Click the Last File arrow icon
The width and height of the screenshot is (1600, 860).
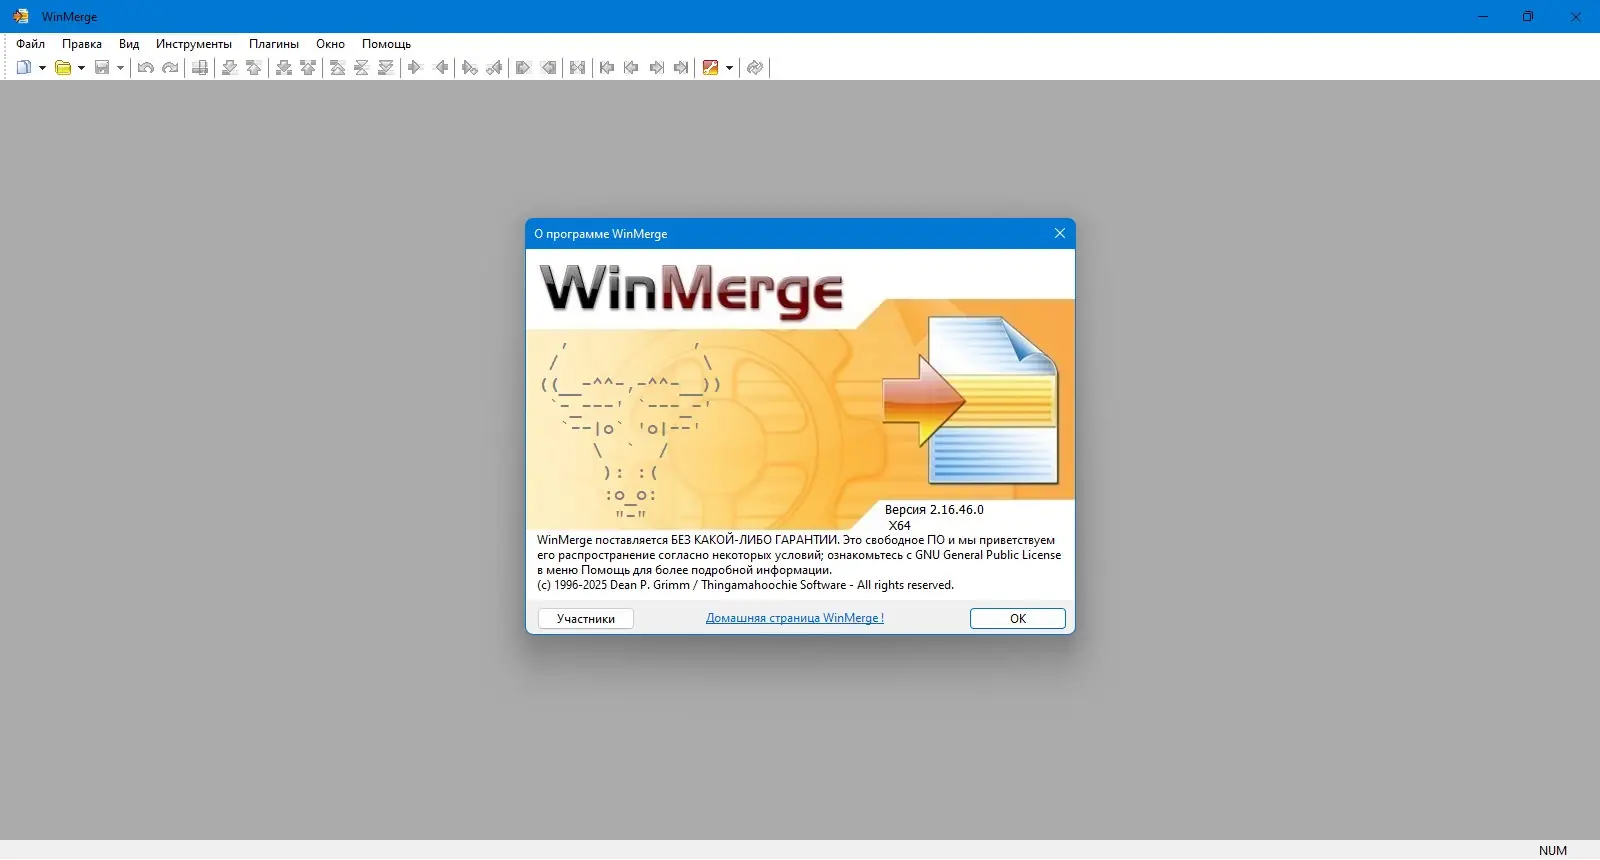(x=680, y=68)
